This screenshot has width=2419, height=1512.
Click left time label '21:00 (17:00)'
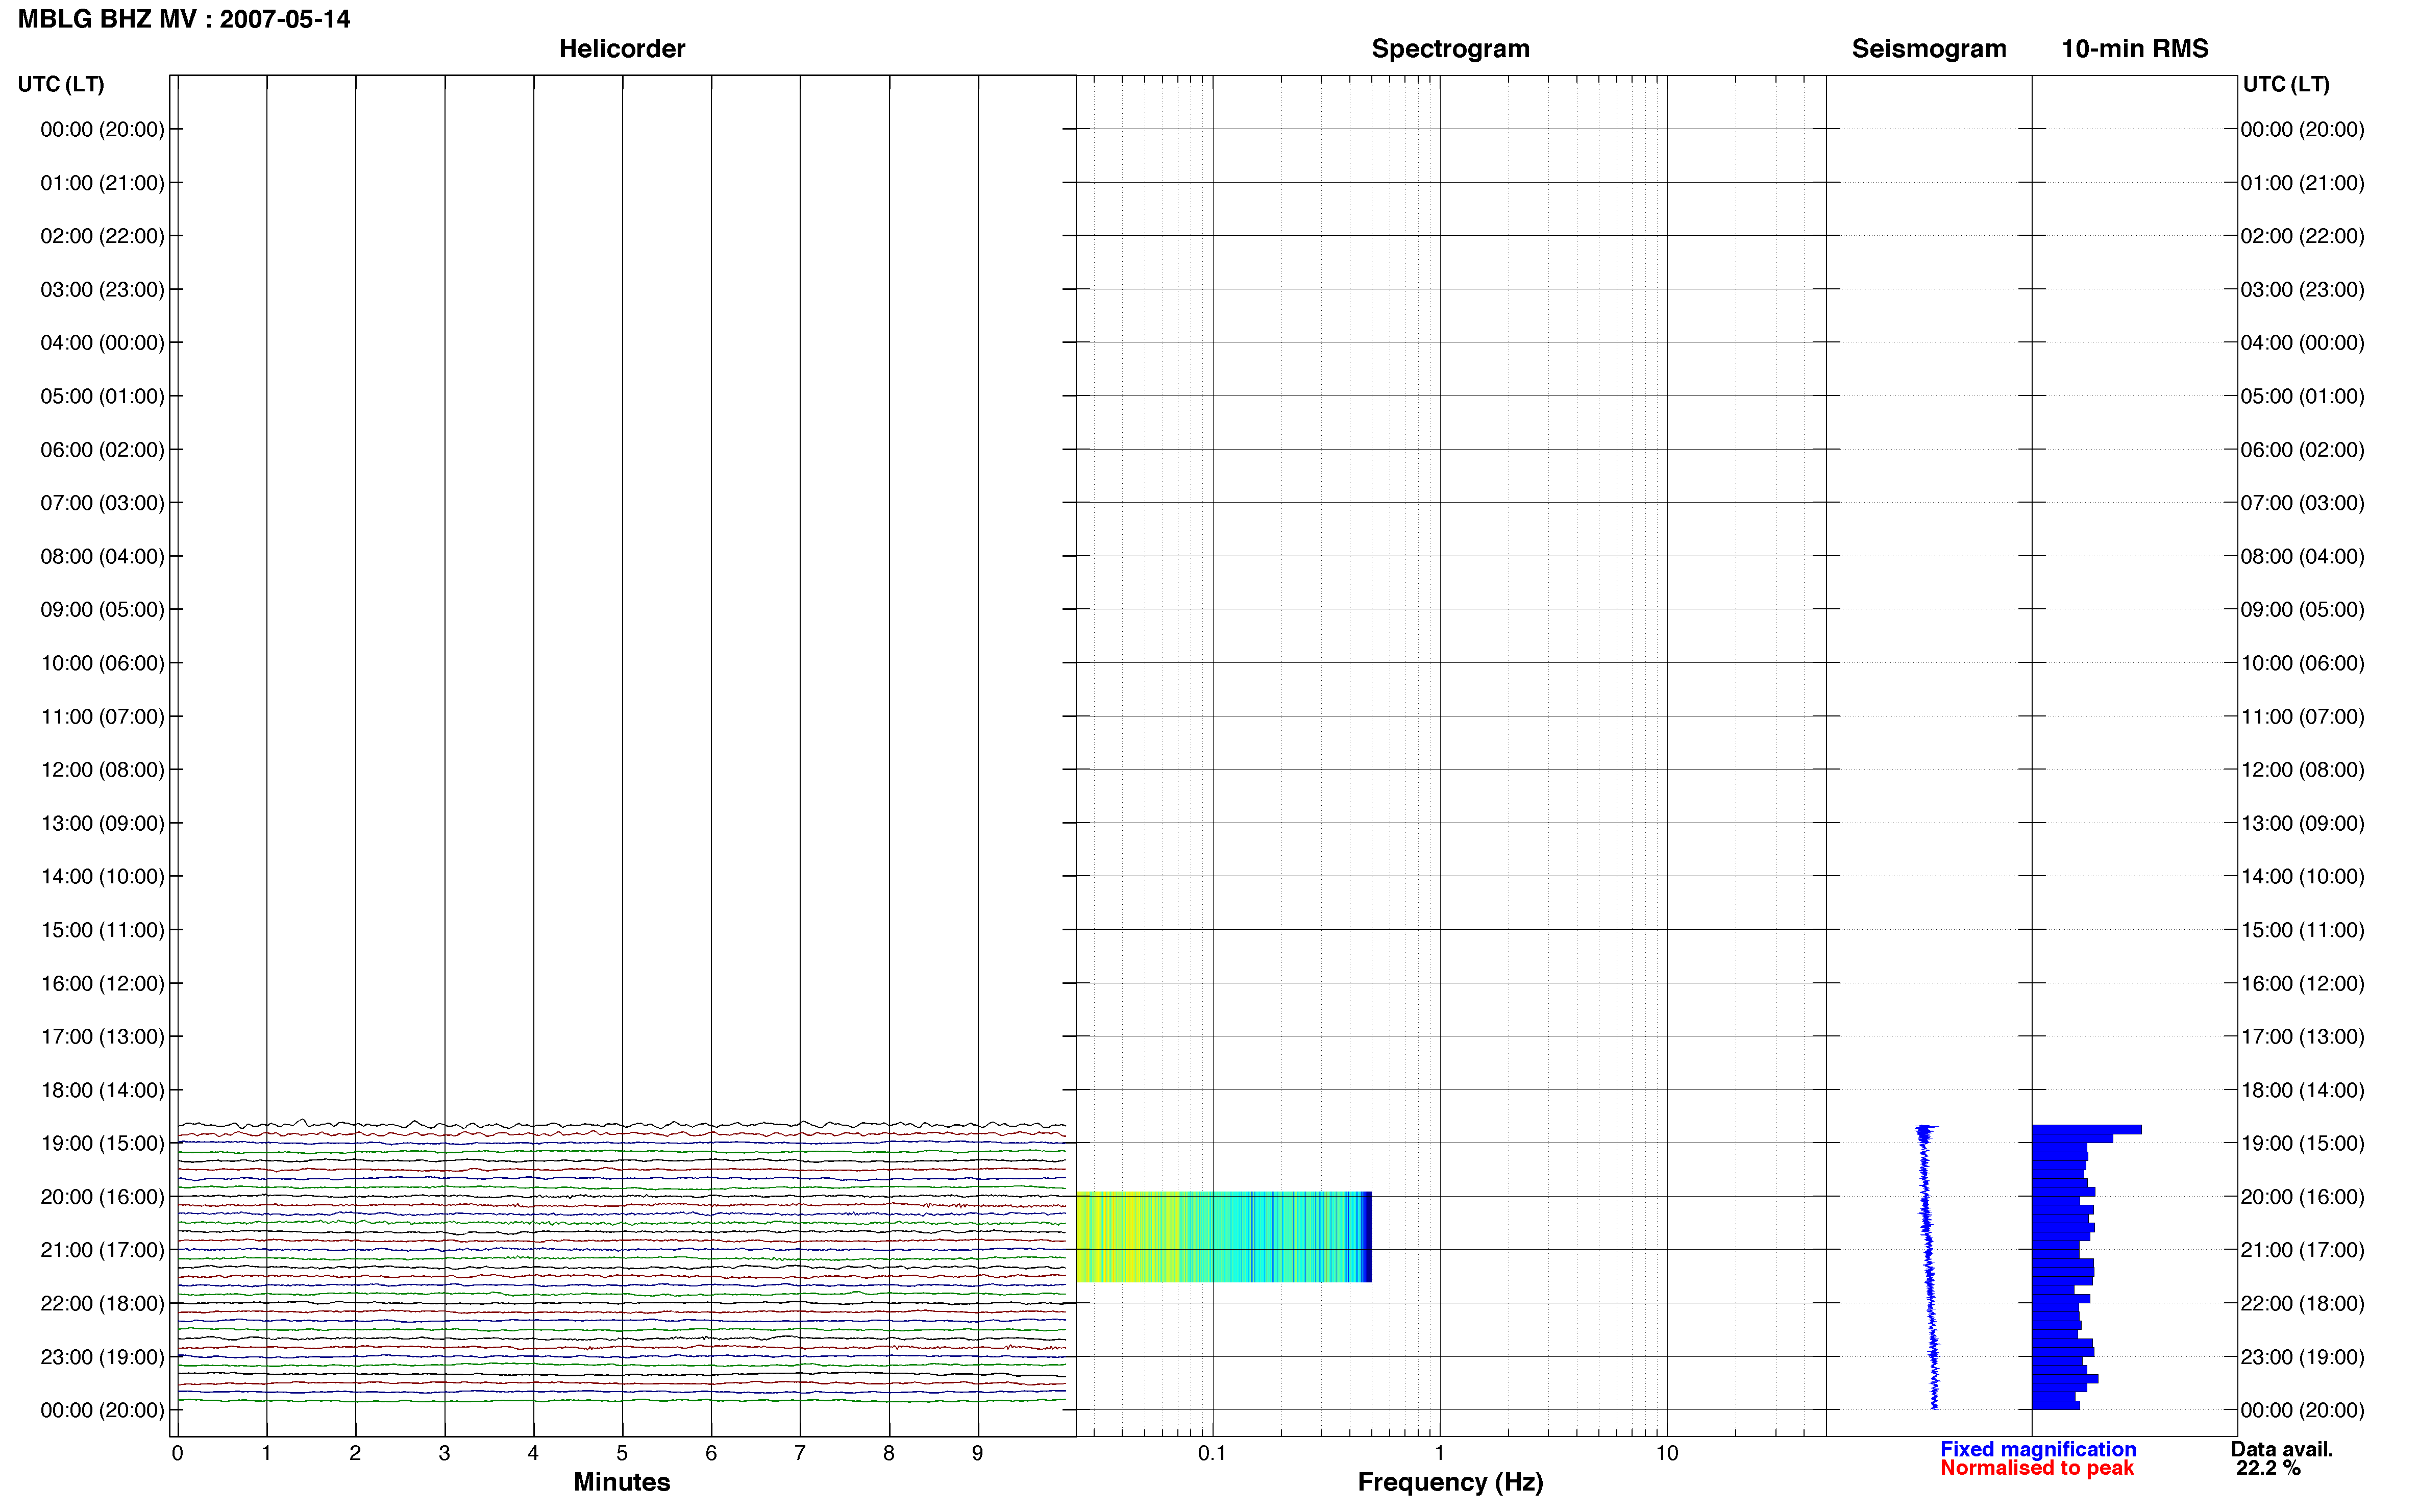coord(102,1250)
